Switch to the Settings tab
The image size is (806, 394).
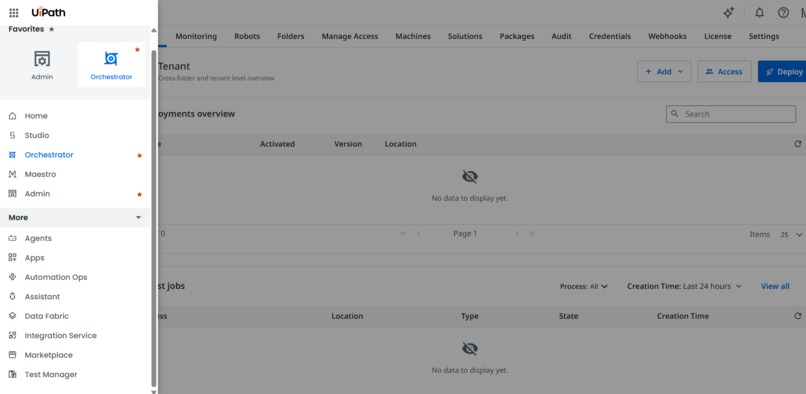763,36
